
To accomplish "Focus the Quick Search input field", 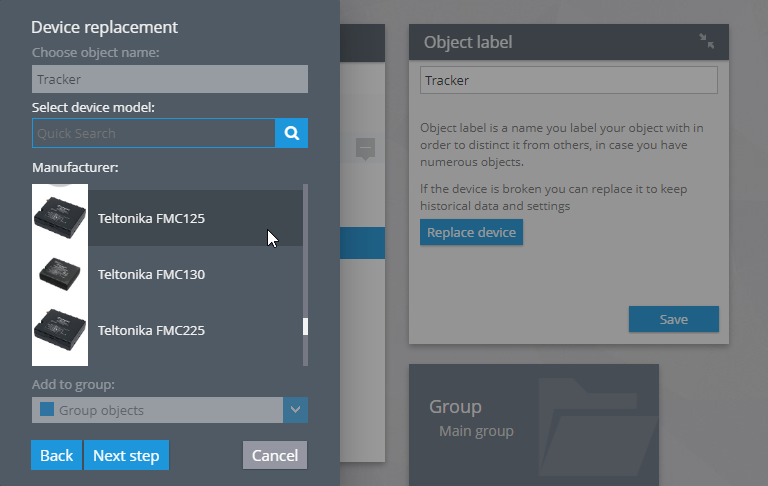I will [x=153, y=133].
